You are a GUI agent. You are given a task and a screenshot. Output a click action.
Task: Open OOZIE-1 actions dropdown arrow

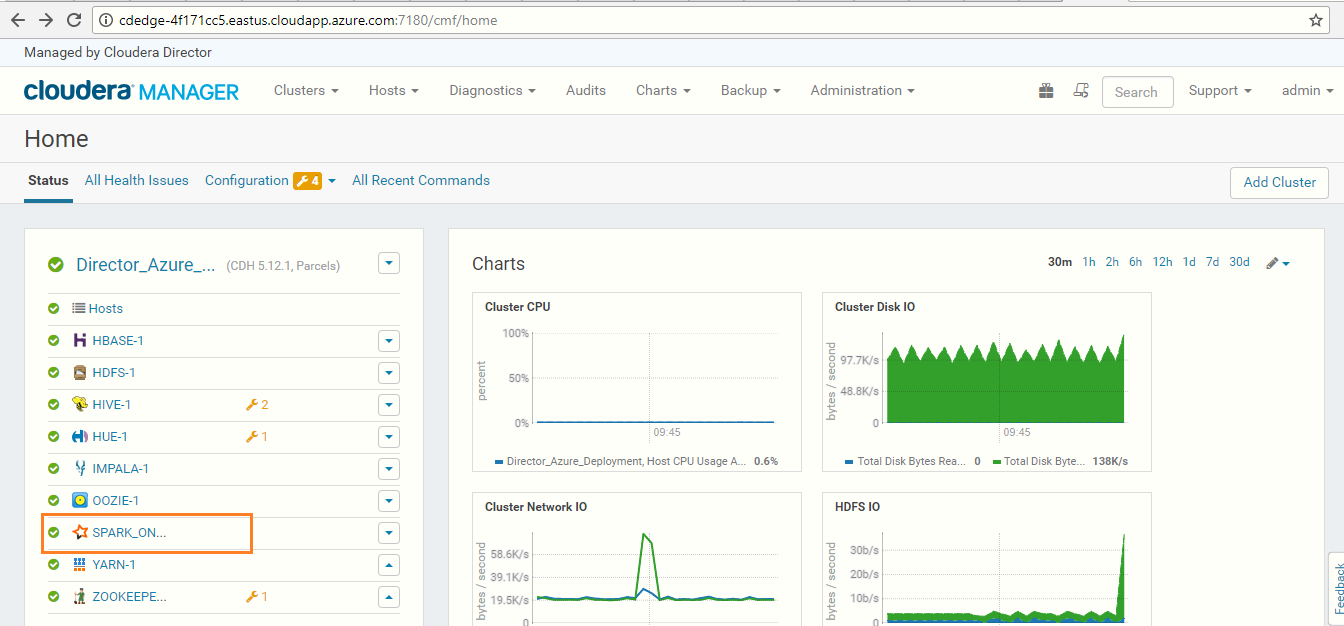(389, 501)
